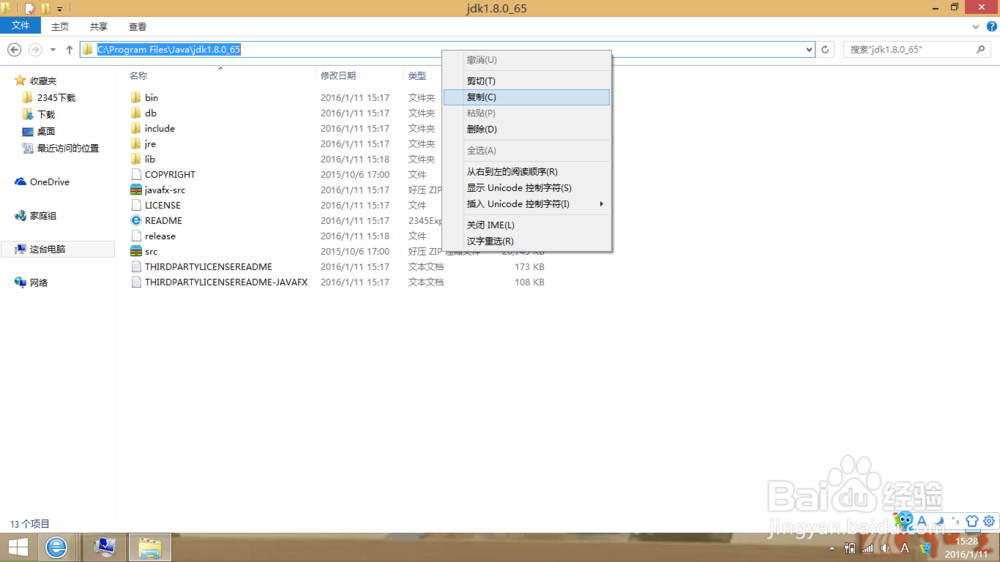Viewport: 1000px width, 562px height.
Task: Go up one folder level arrow
Action: [x=69, y=49]
